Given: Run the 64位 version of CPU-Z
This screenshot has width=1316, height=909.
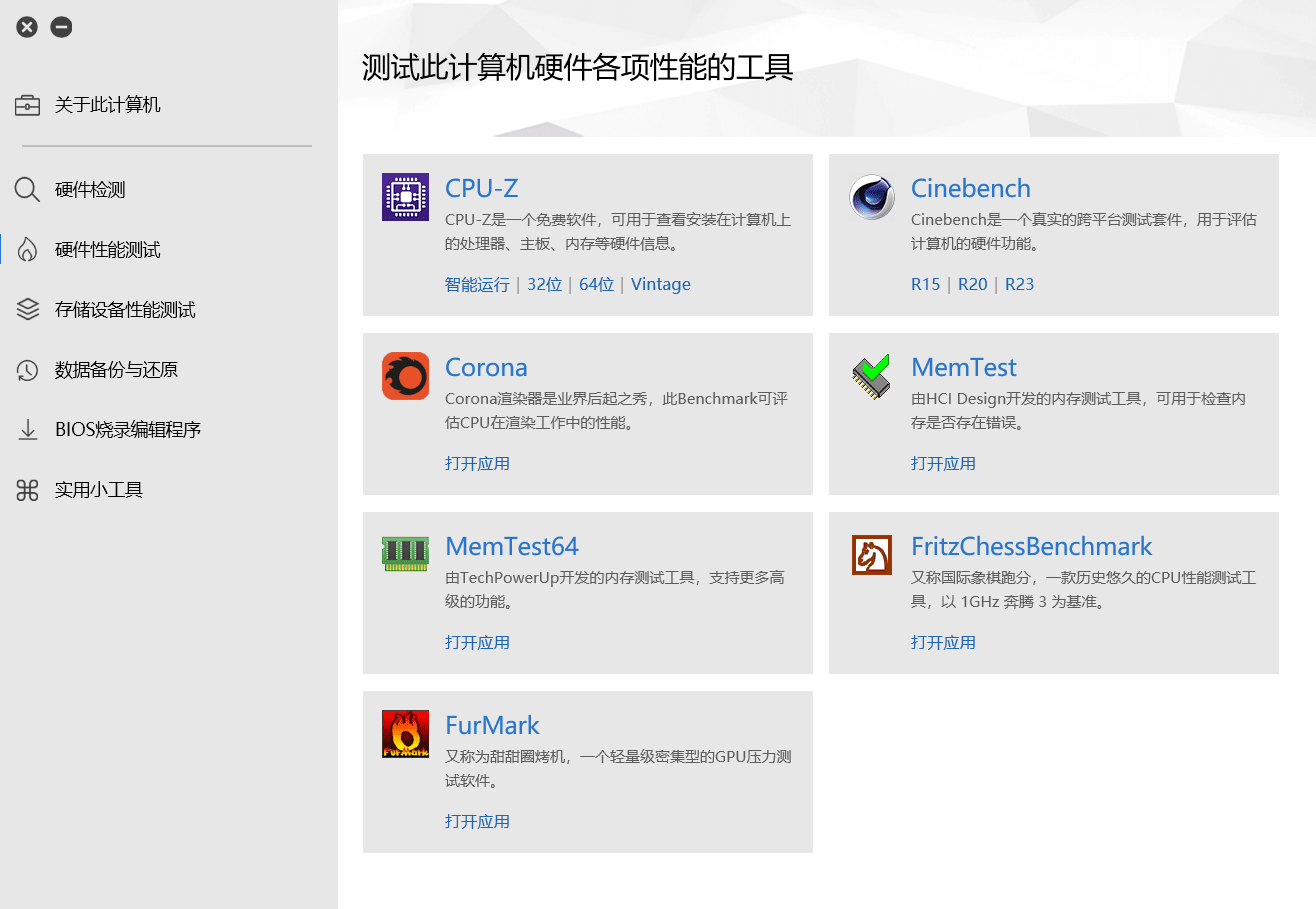Looking at the screenshot, I should [596, 284].
